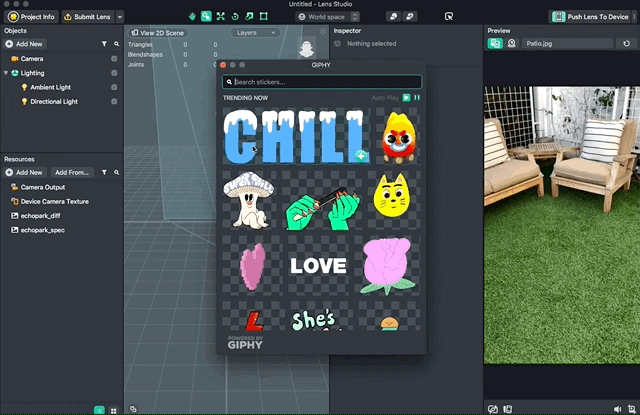Viewport: 640px width, 415px height.
Task: Click the GIPHY search stickers field
Action: pyautogui.click(x=322, y=82)
